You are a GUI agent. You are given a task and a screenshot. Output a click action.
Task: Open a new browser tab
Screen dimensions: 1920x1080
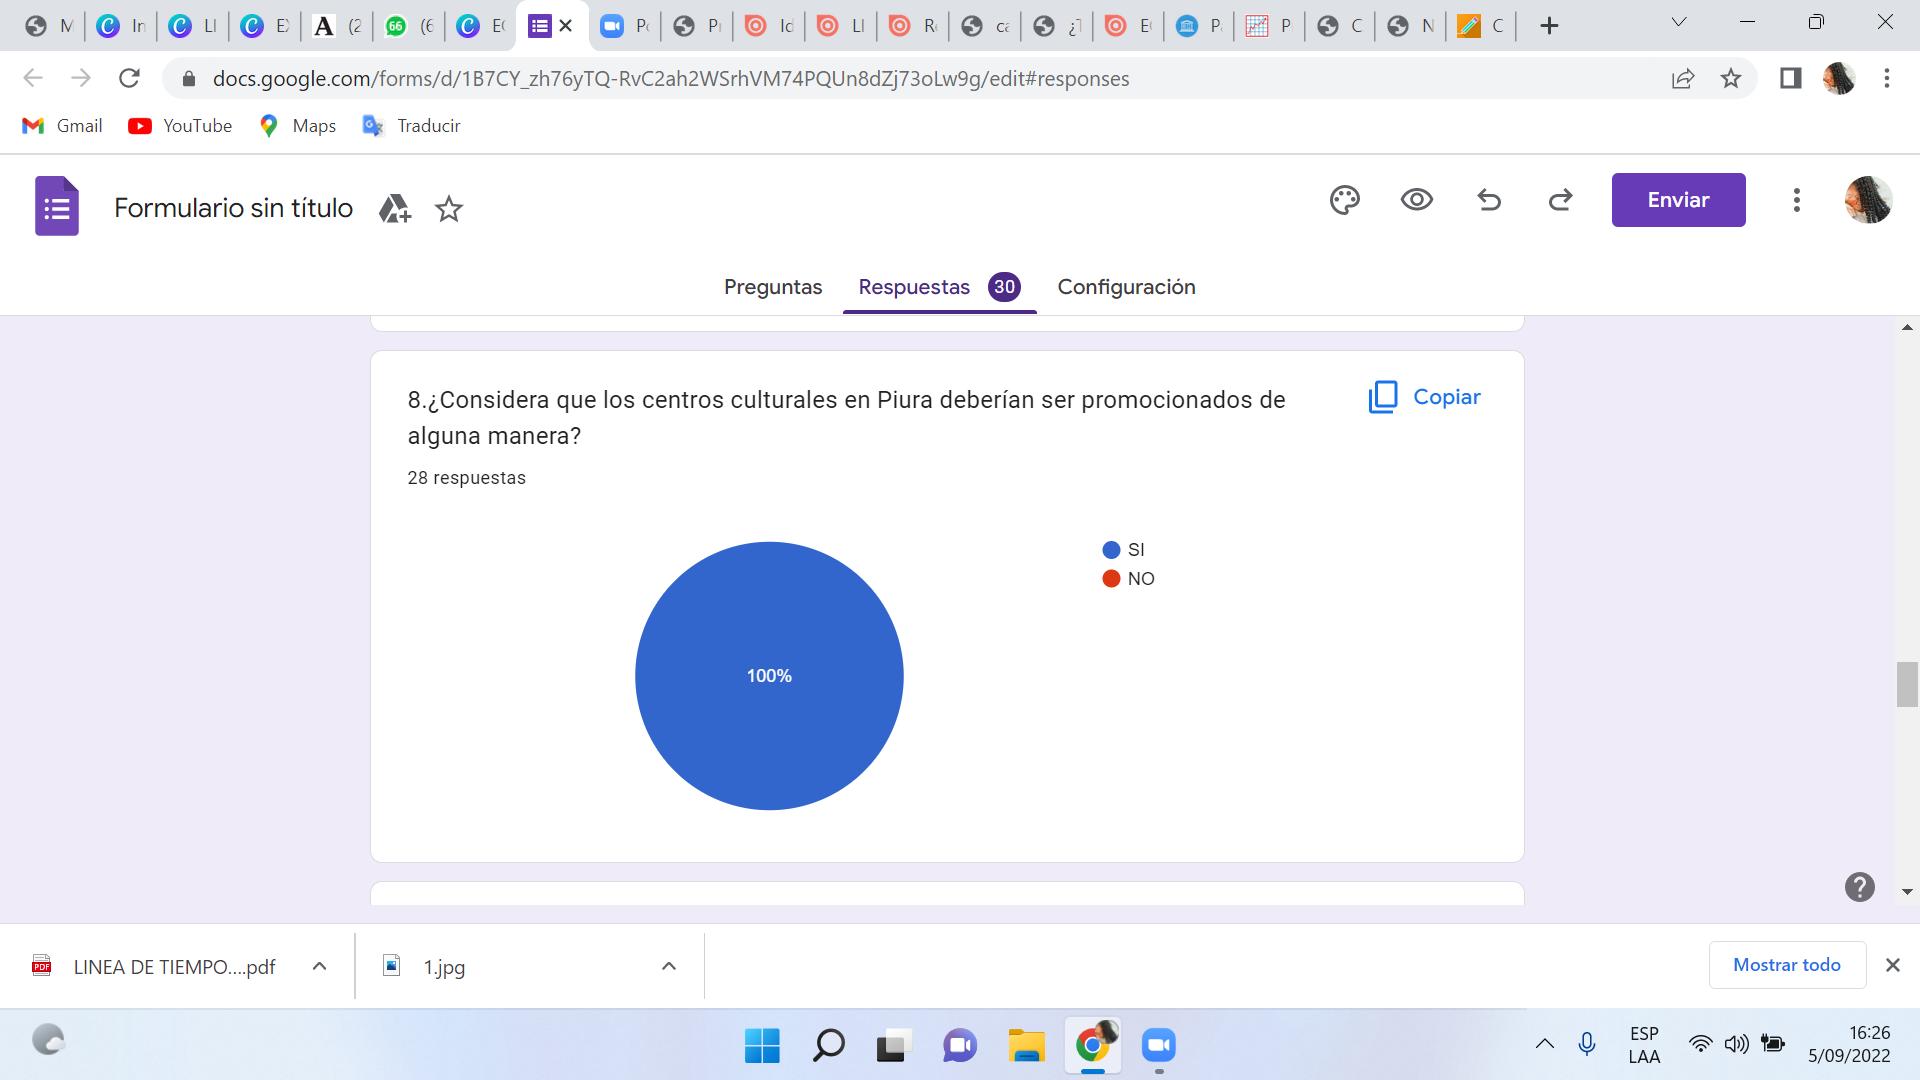tap(1549, 26)
